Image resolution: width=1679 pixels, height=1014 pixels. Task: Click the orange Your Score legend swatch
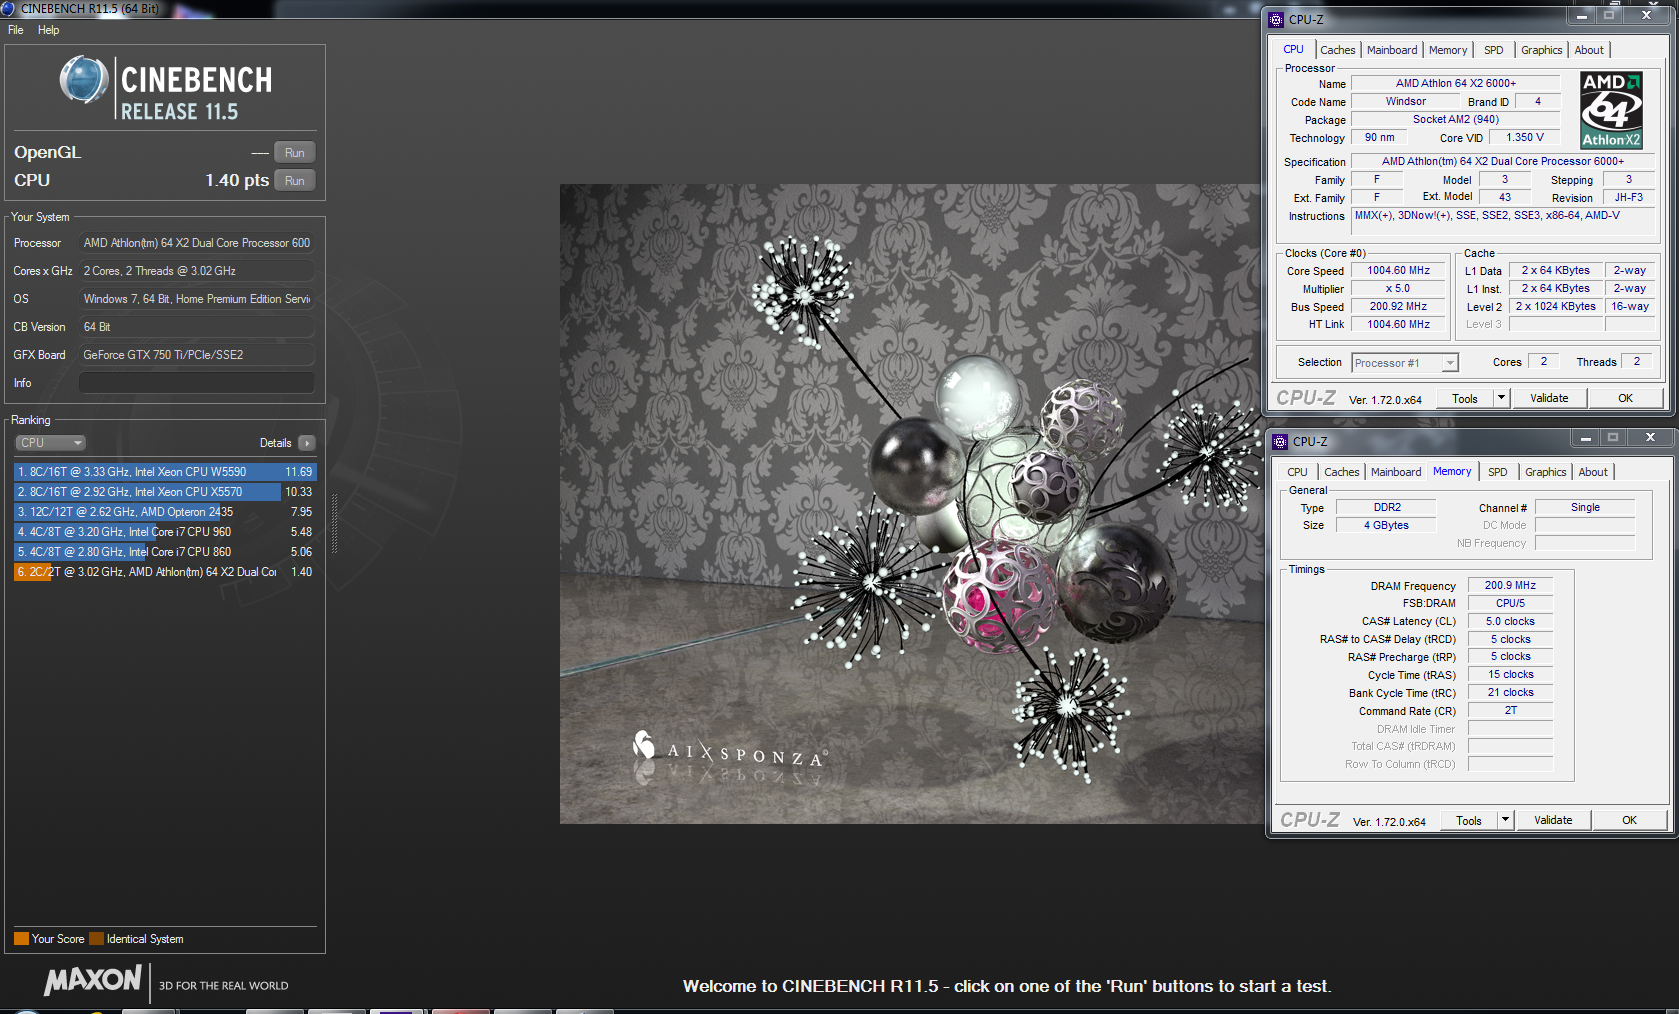[x=21, y=939]
